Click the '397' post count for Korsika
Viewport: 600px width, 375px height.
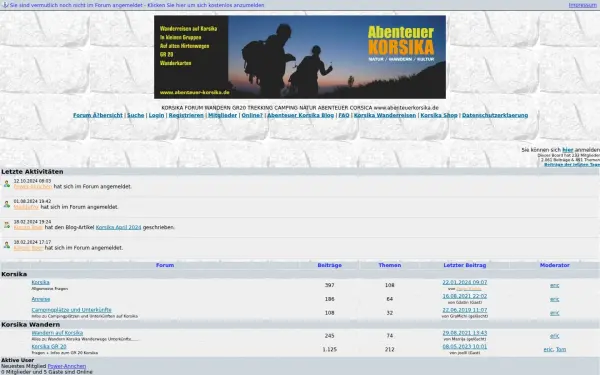(x=329, y=285)
